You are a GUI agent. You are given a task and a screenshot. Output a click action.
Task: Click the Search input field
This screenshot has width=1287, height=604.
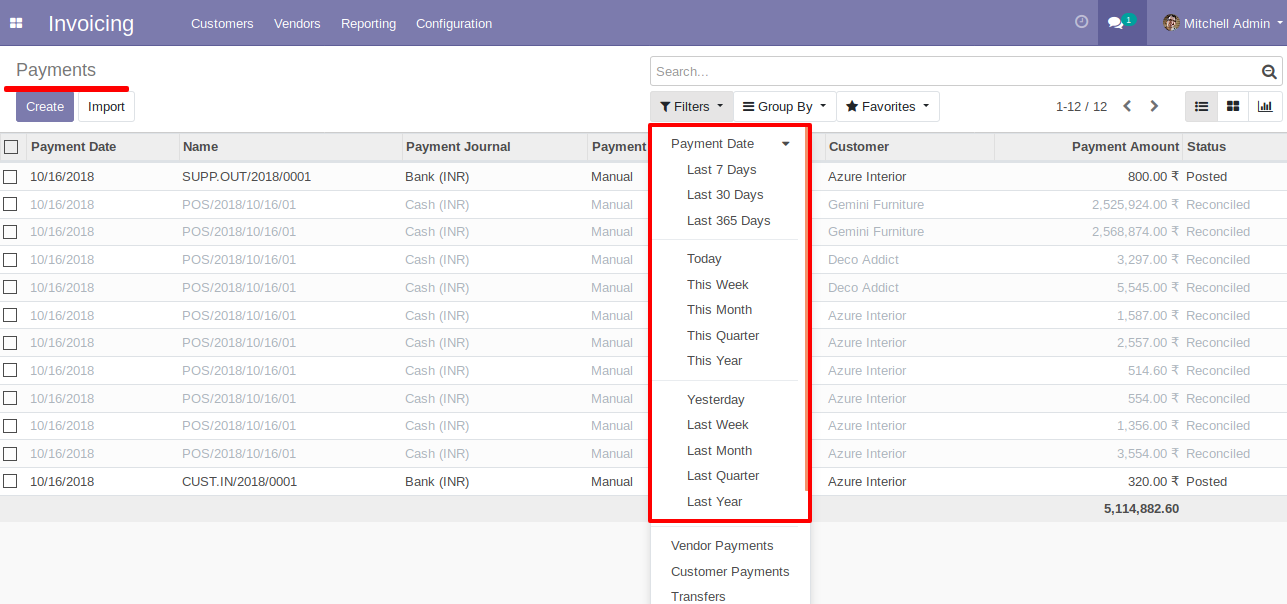955,71
